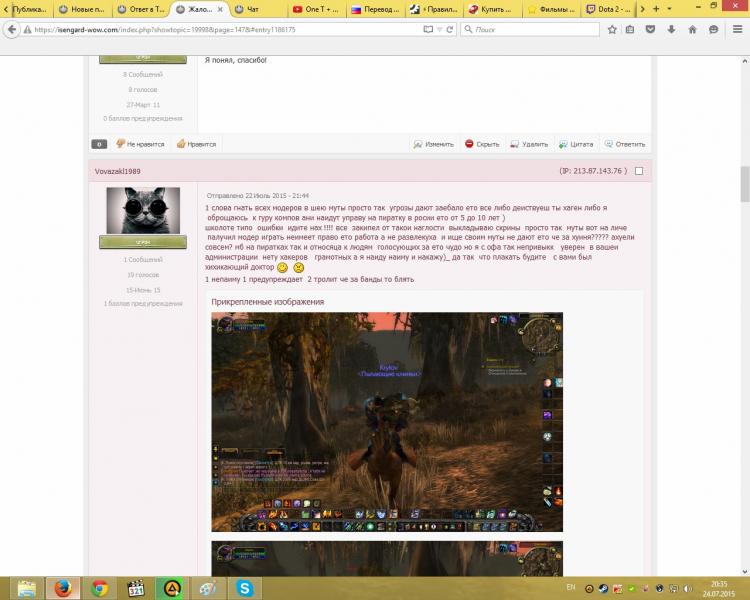Switch to the Перевод ... tab
The width and height of the screenshot is (750, 600).
[375, 9]
